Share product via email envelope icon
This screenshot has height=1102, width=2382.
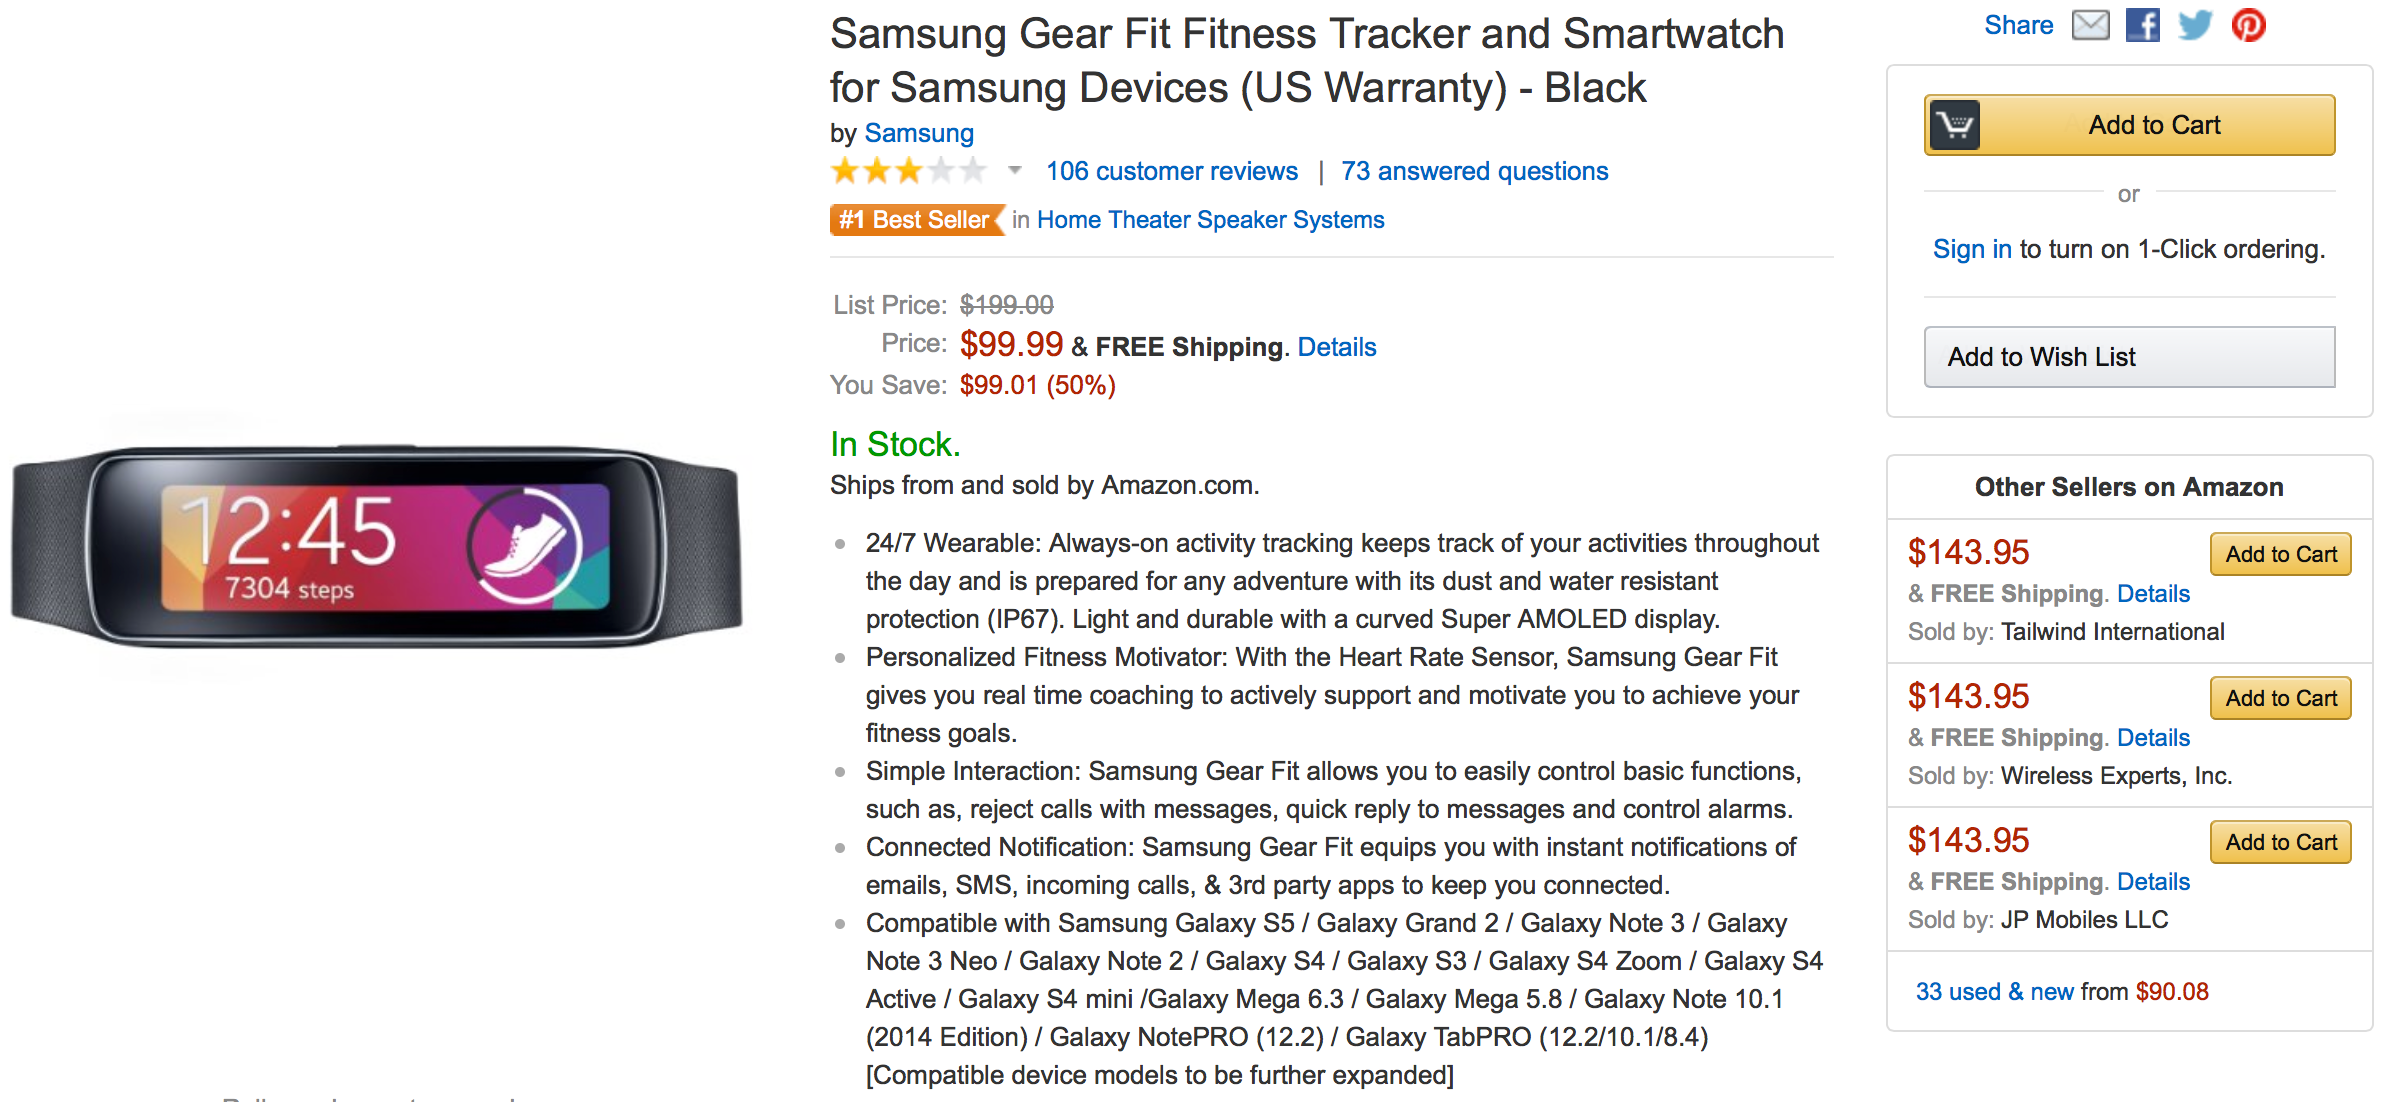2090,25
